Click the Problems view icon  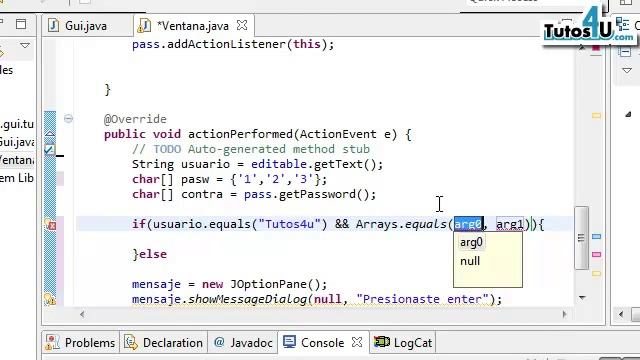(x=52, y=342)
